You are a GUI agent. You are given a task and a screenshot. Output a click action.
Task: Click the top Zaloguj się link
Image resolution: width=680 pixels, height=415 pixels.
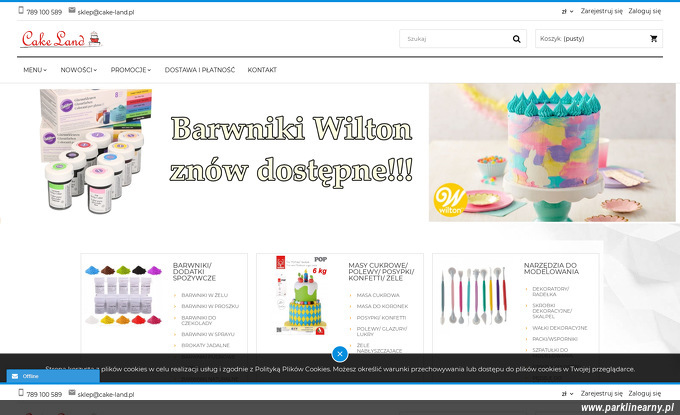[644, 11]
